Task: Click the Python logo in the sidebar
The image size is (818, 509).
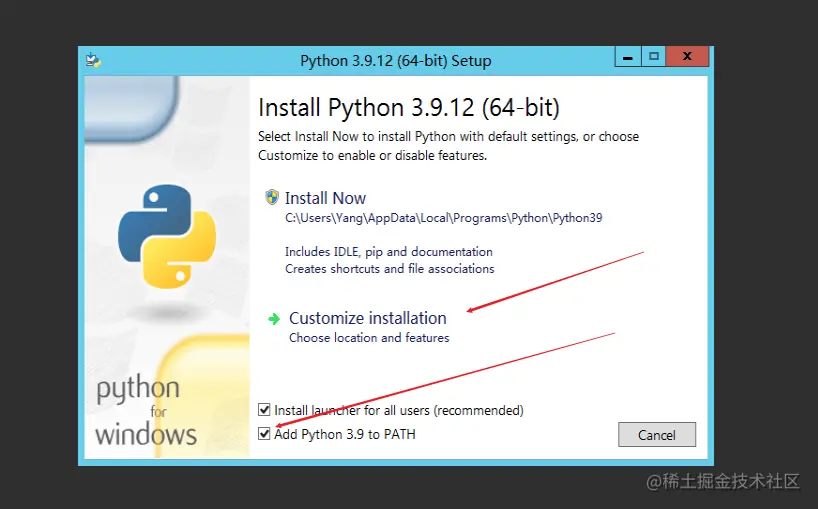Action: (x=167, y=236)
